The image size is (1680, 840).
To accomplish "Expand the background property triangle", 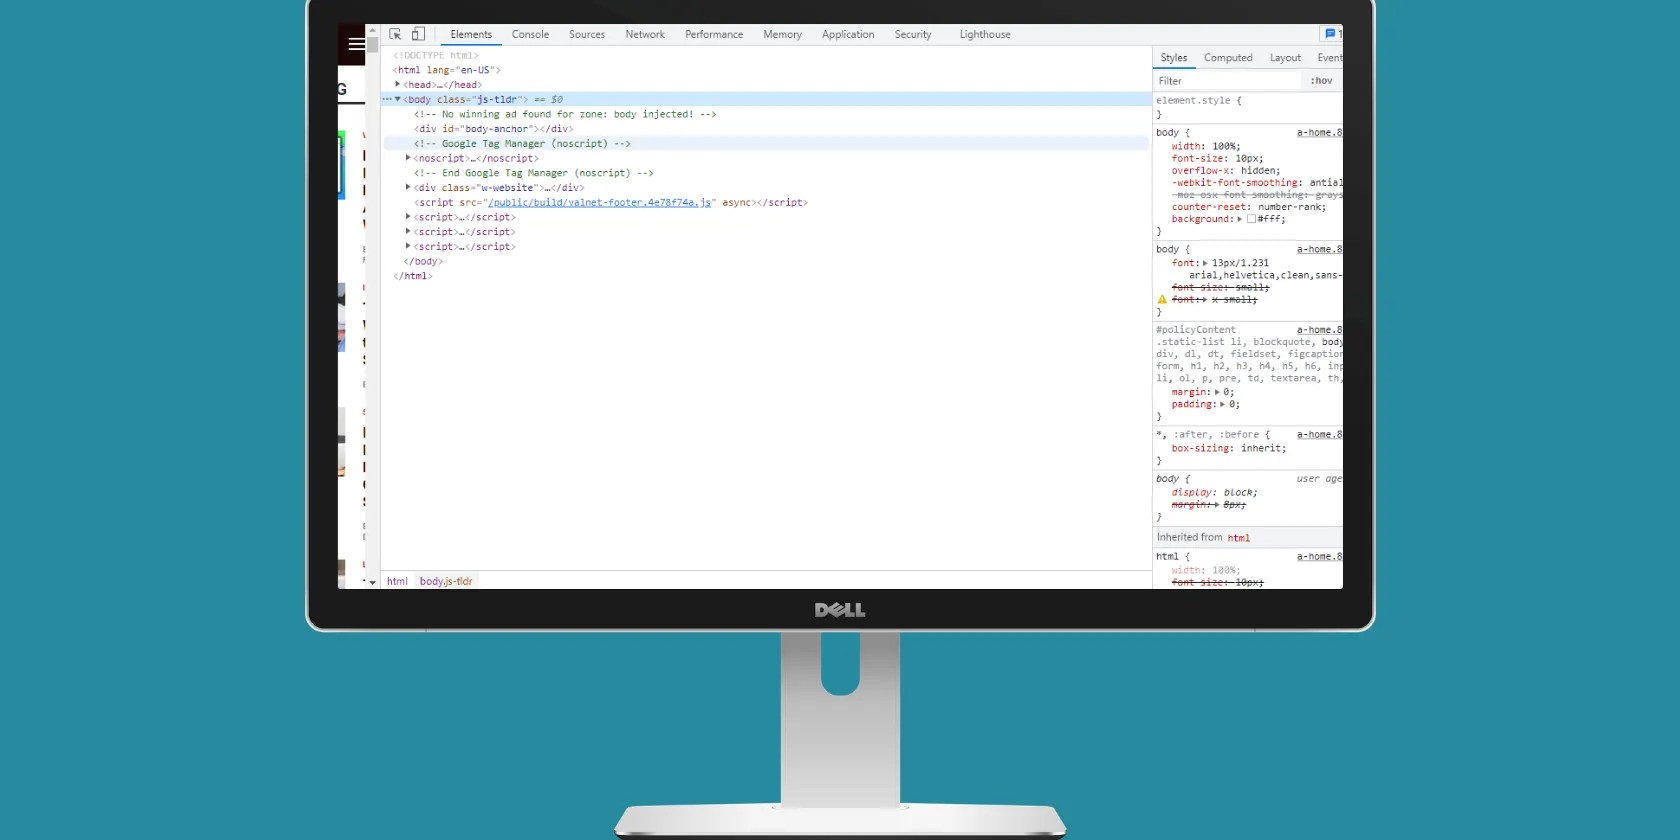I will pos(1240,219).
